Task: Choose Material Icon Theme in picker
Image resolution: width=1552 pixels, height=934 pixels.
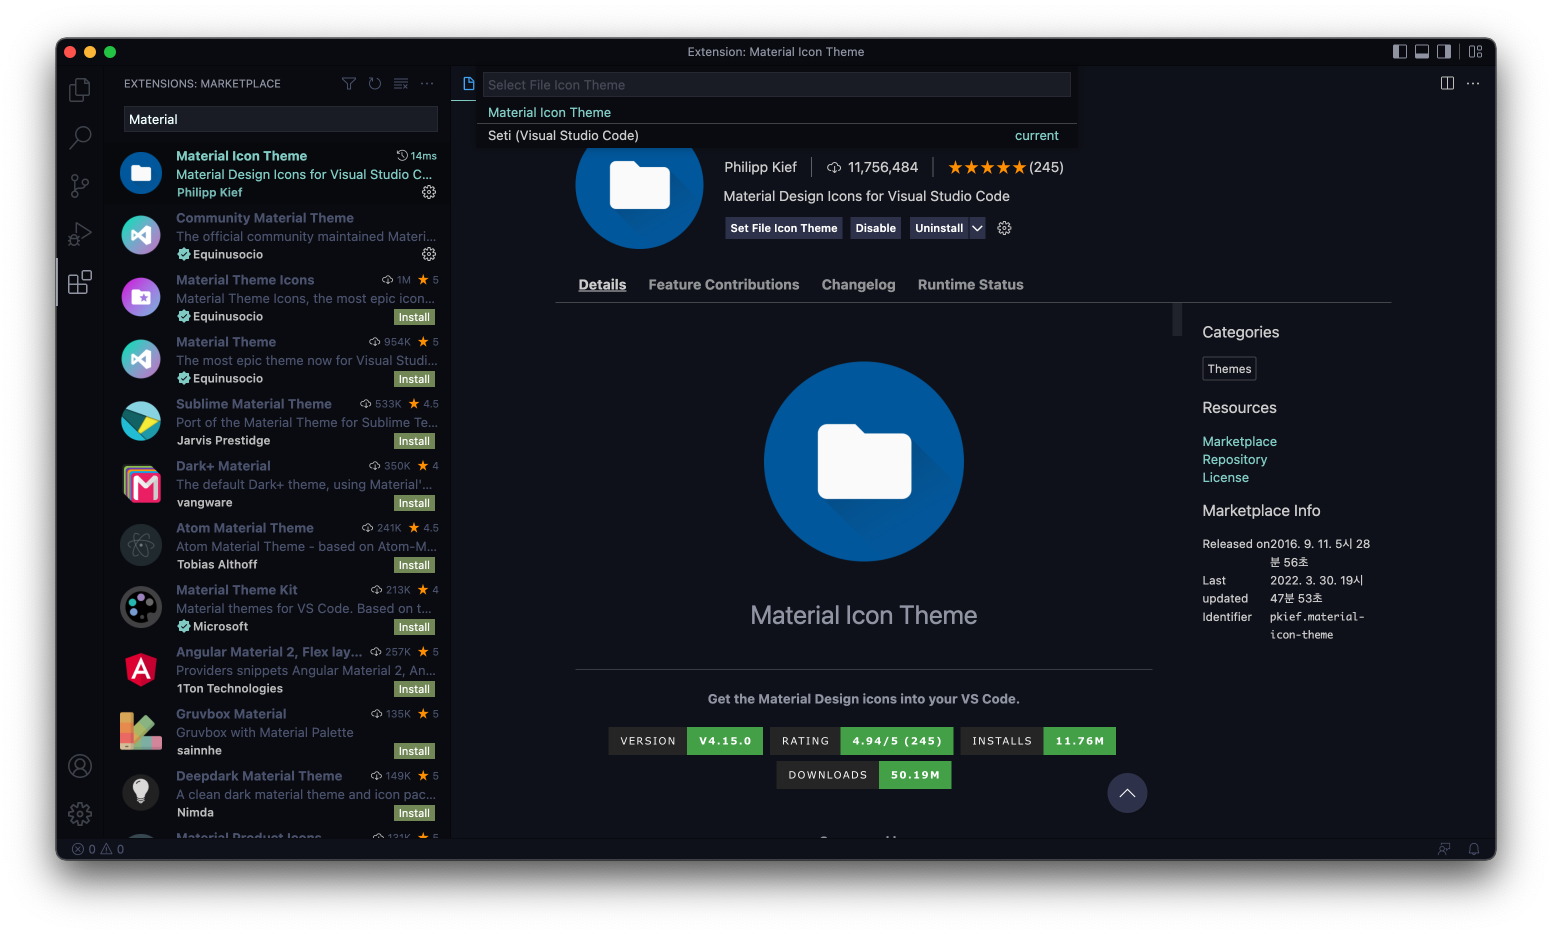Action: tap(777, 112)
